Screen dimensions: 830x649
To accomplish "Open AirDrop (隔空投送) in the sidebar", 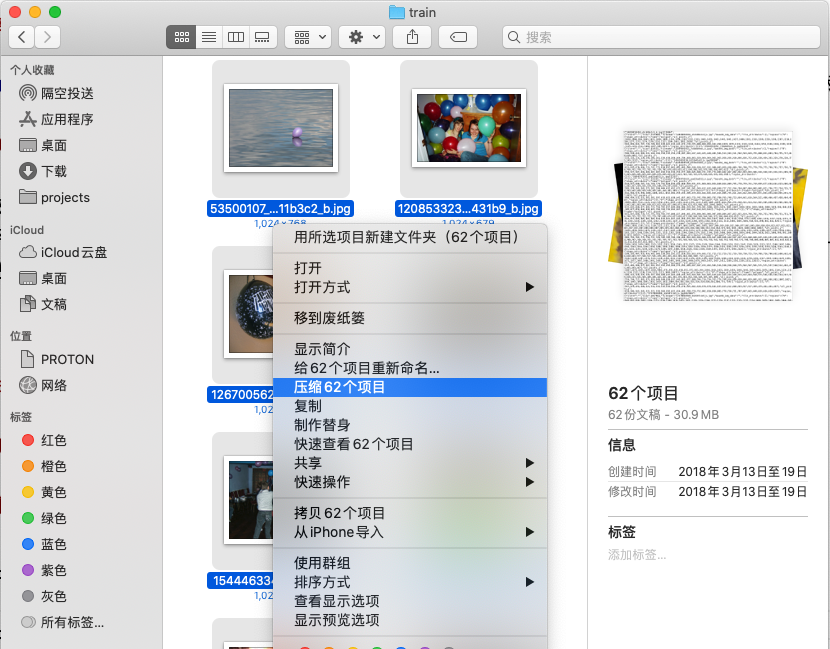I will [x=67, y=93].
